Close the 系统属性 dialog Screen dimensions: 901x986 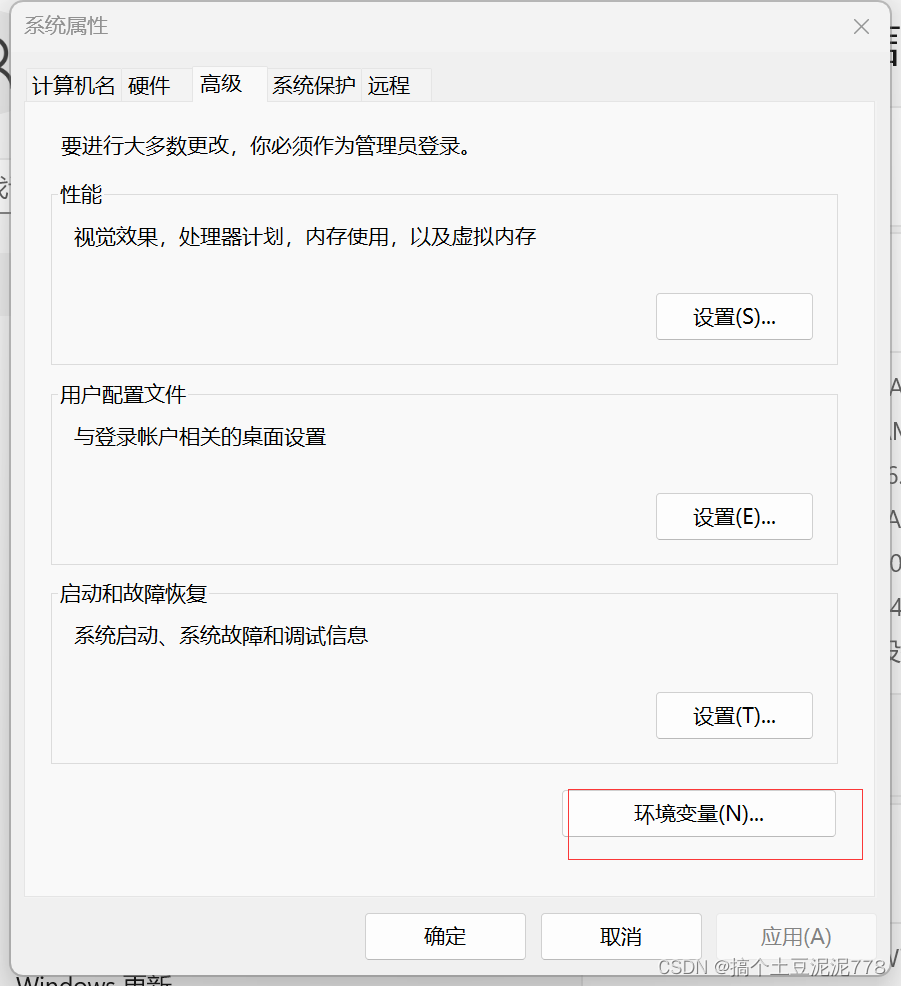click(x=861, y=26)
